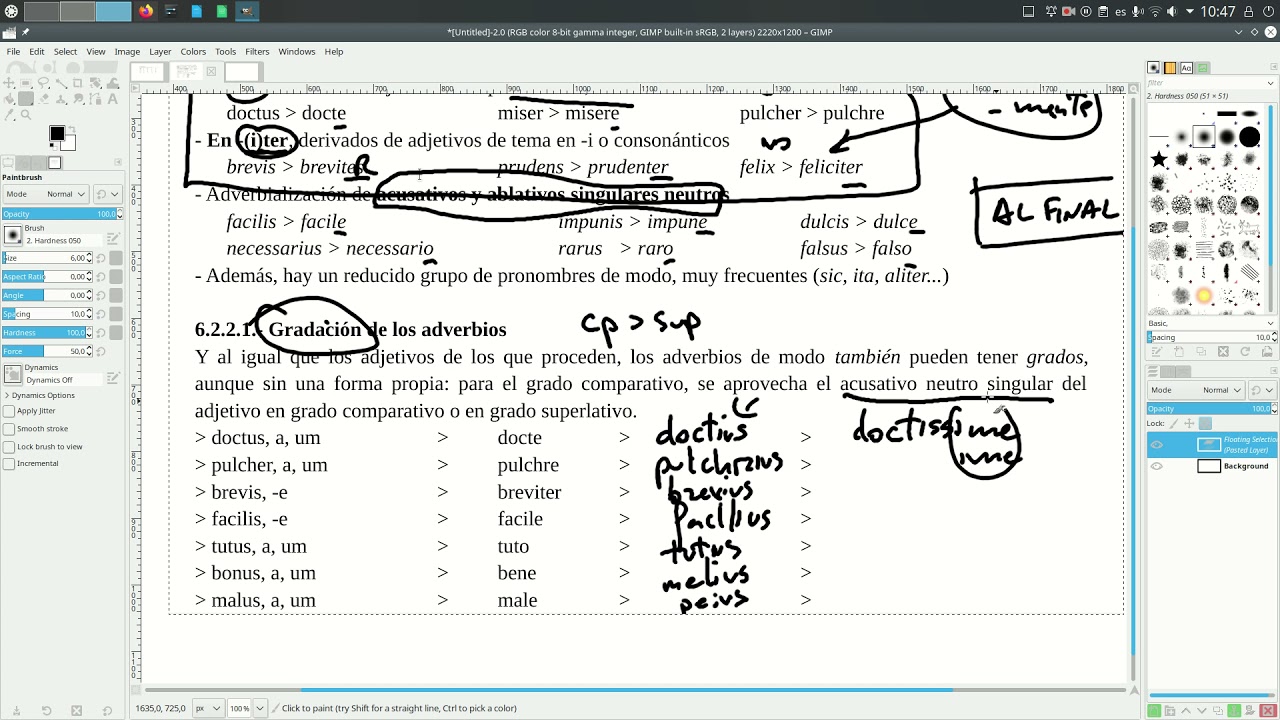Click delete brush icon in Brushes panel
Image resolution: width=1280 pixels, height=720 pixels.
pyautogui.click(x=1223, y=352)
